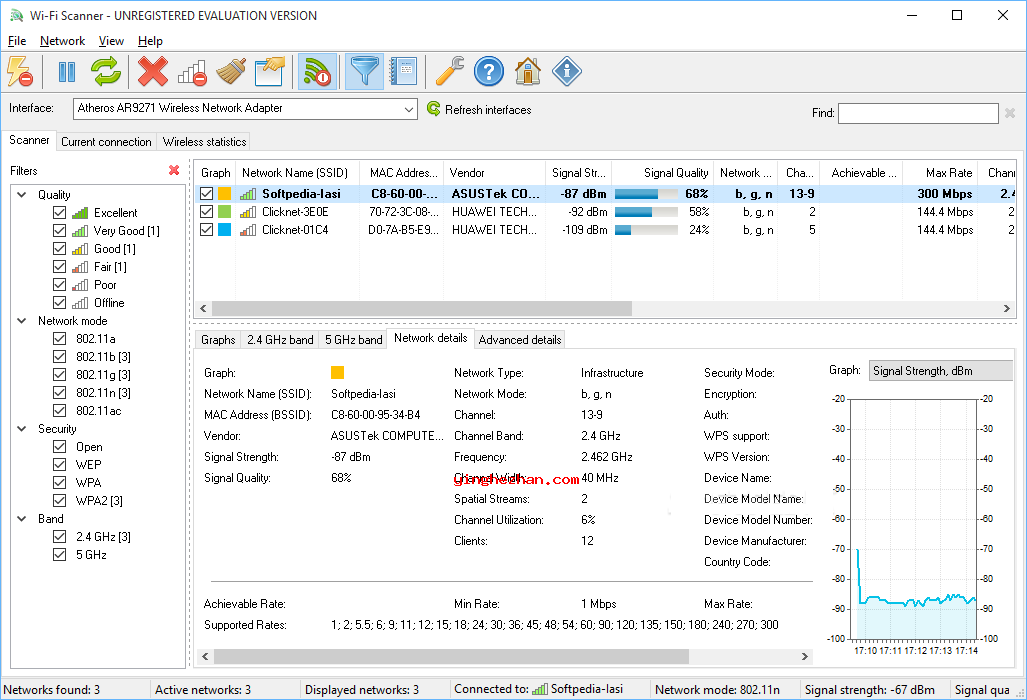Screen dimensions: 1027x700
Task: Click the signal icon beside Softpedia-Iasi row
Action: (248, 194)
